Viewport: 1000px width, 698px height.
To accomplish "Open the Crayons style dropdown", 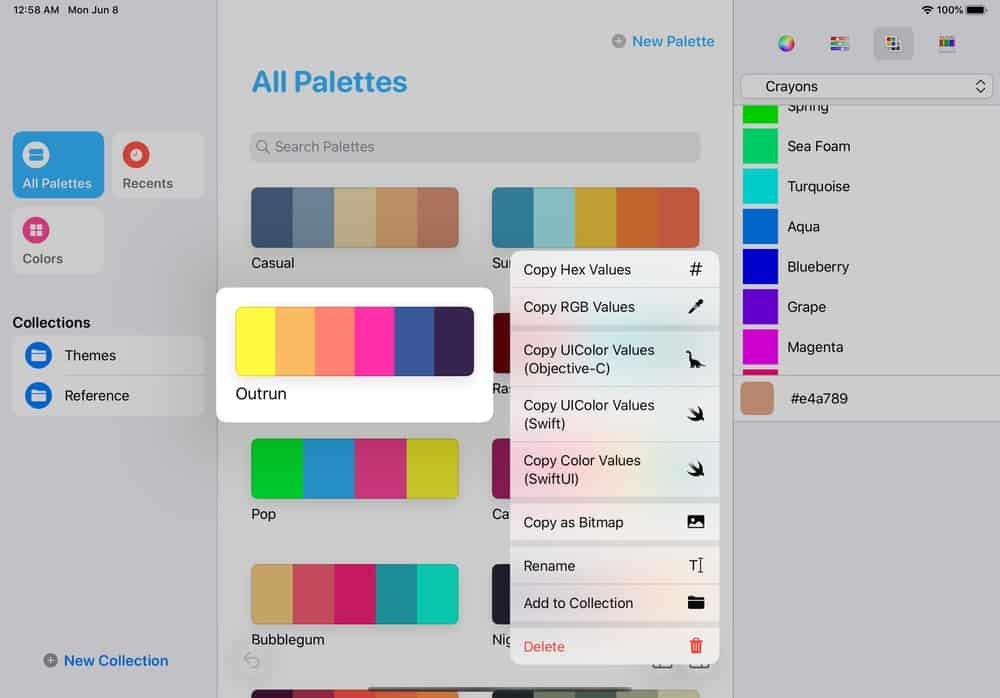I will (x=866, y=87).
